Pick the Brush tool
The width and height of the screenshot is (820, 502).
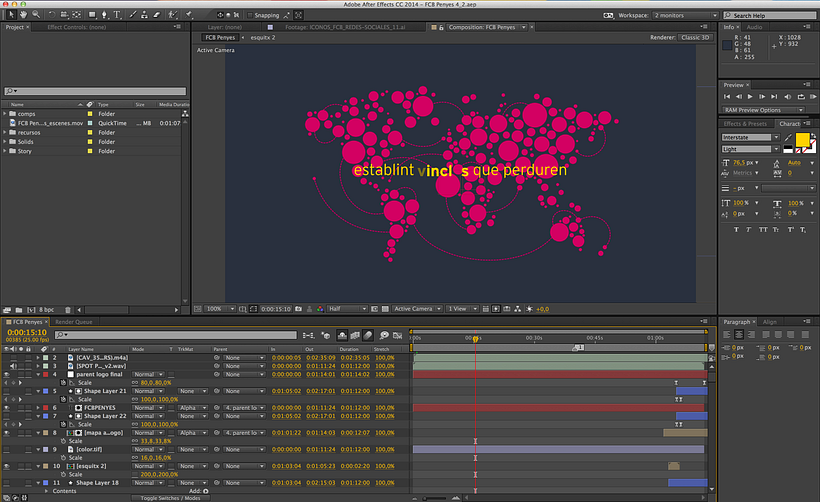[x=131, y=16]
